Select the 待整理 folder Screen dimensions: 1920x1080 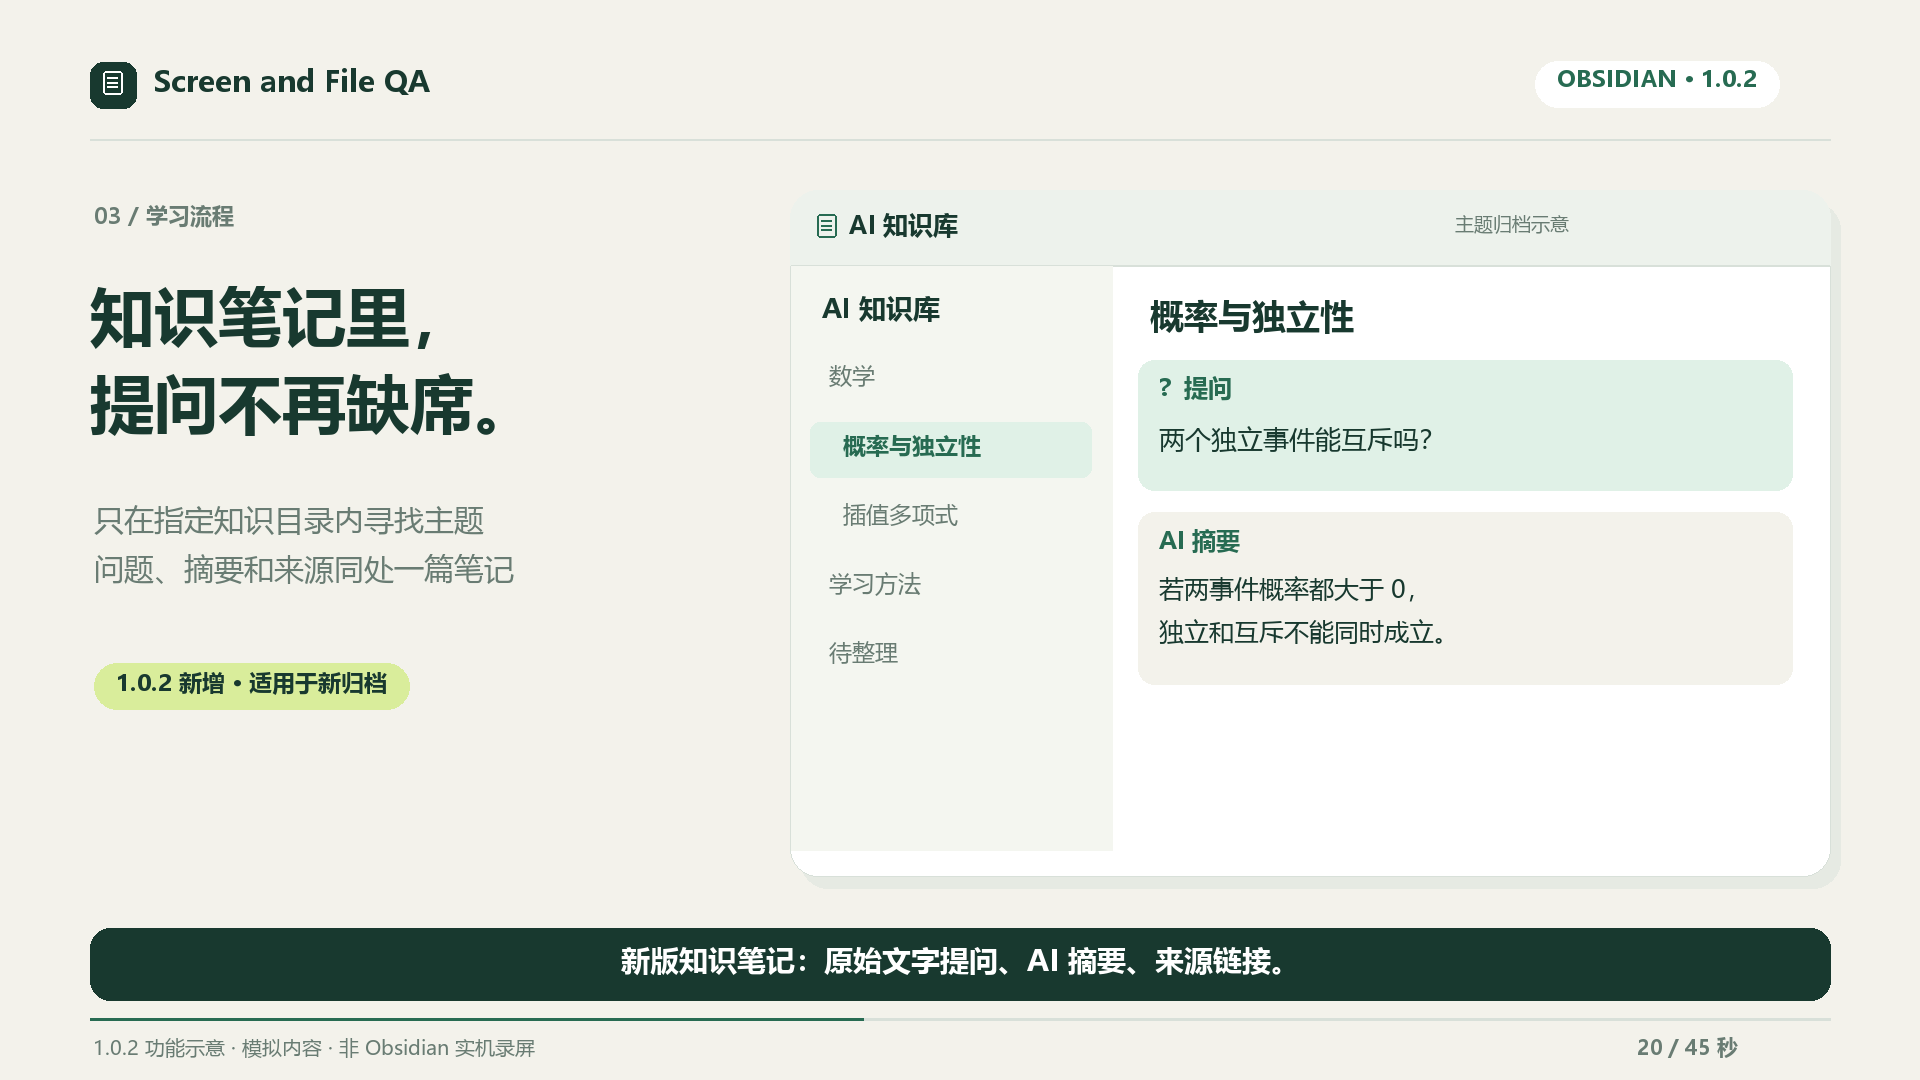(x=863, y=654)
